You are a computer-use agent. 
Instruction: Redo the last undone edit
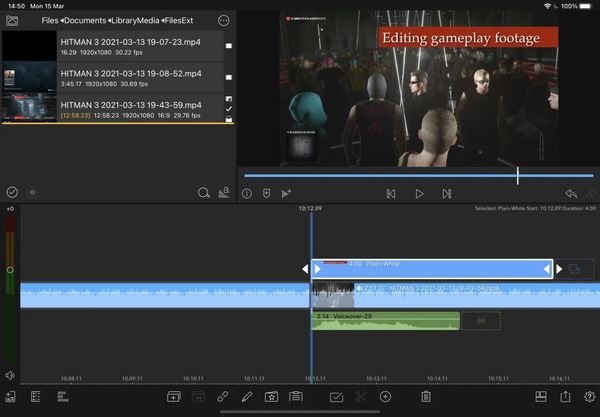(592, 194)
